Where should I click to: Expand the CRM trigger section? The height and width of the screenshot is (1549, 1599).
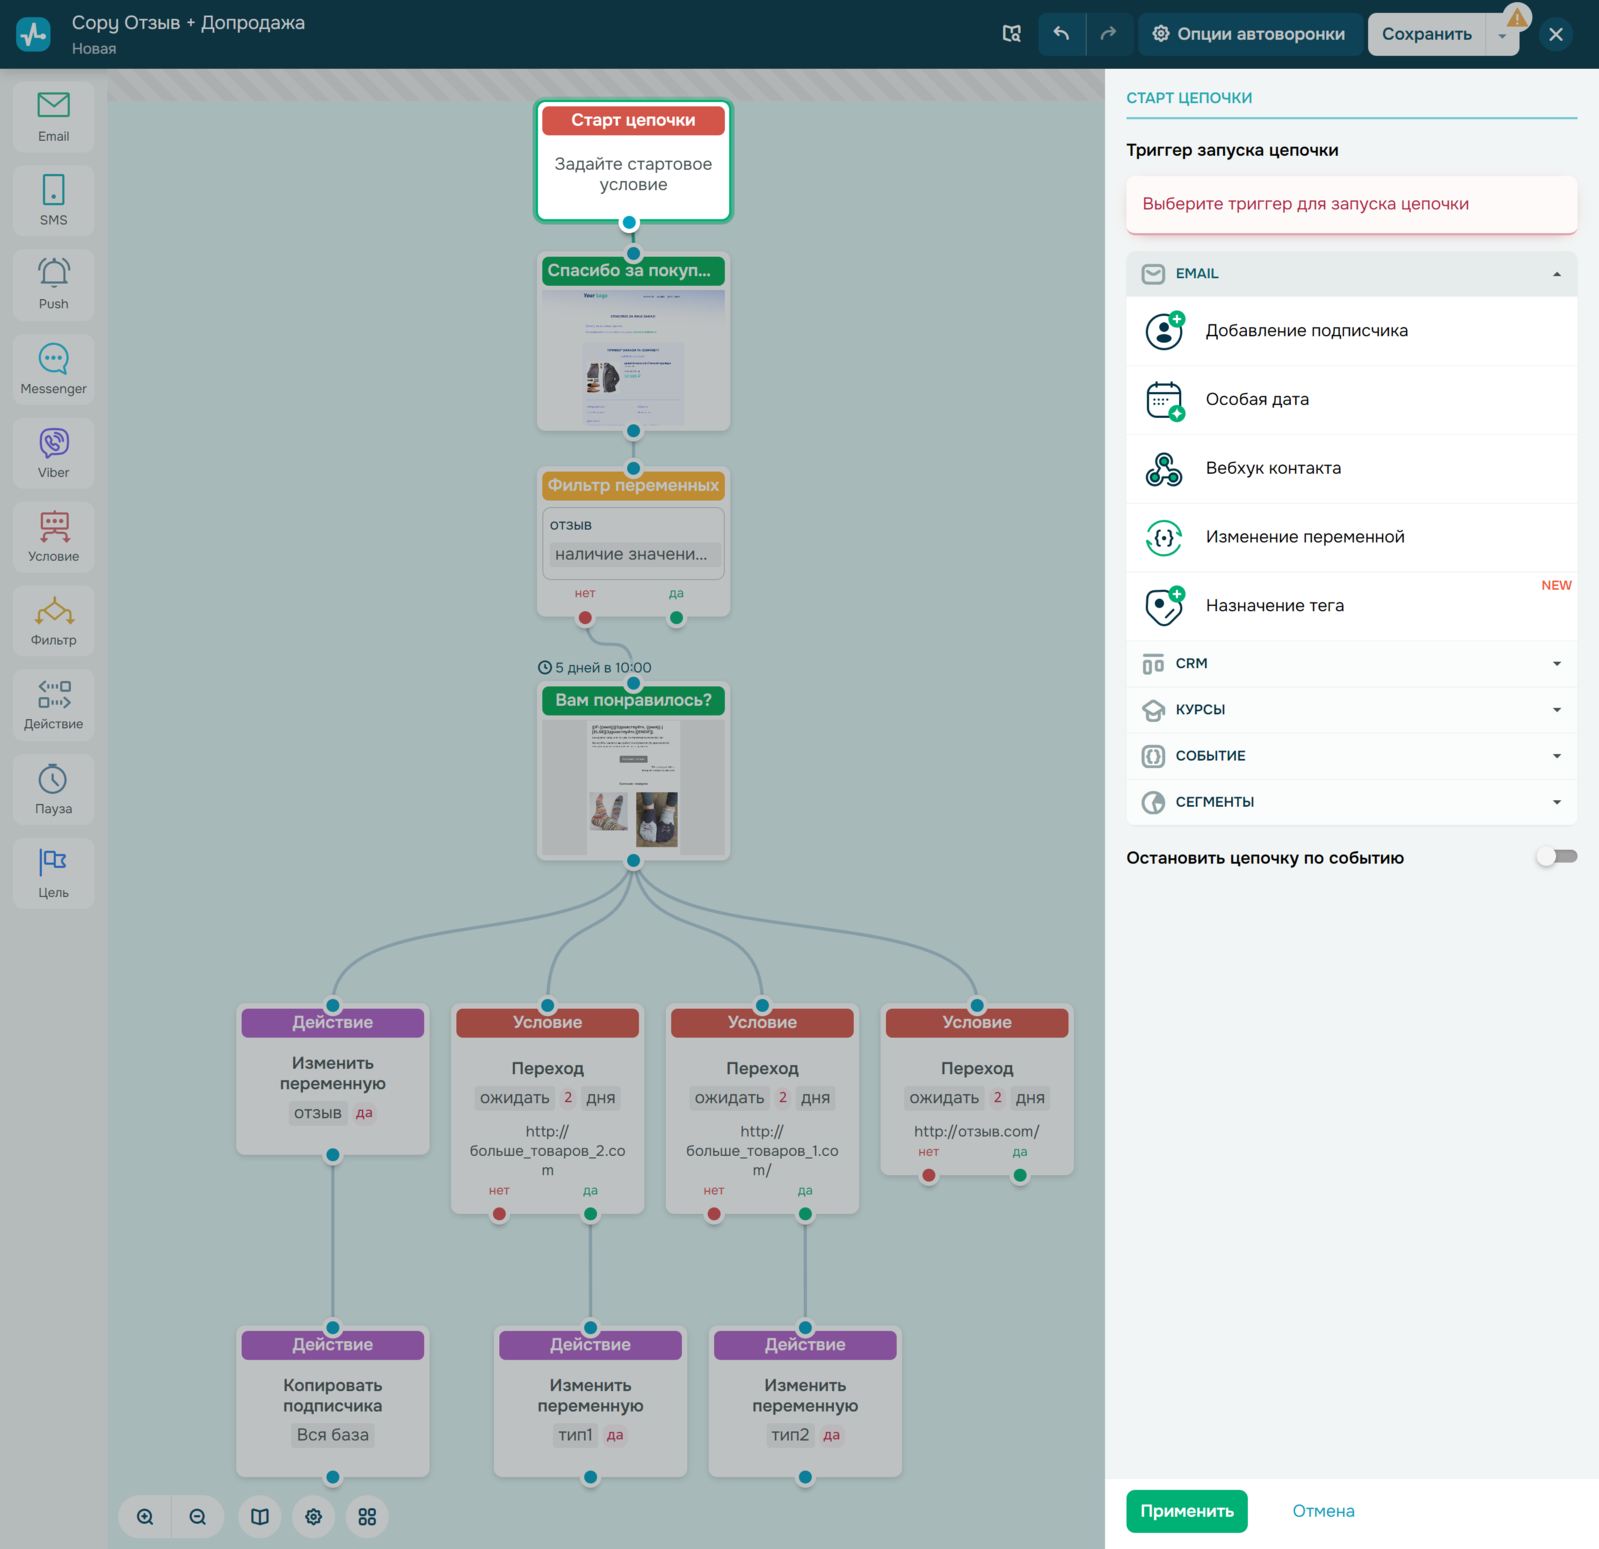tap(1351, 664)
